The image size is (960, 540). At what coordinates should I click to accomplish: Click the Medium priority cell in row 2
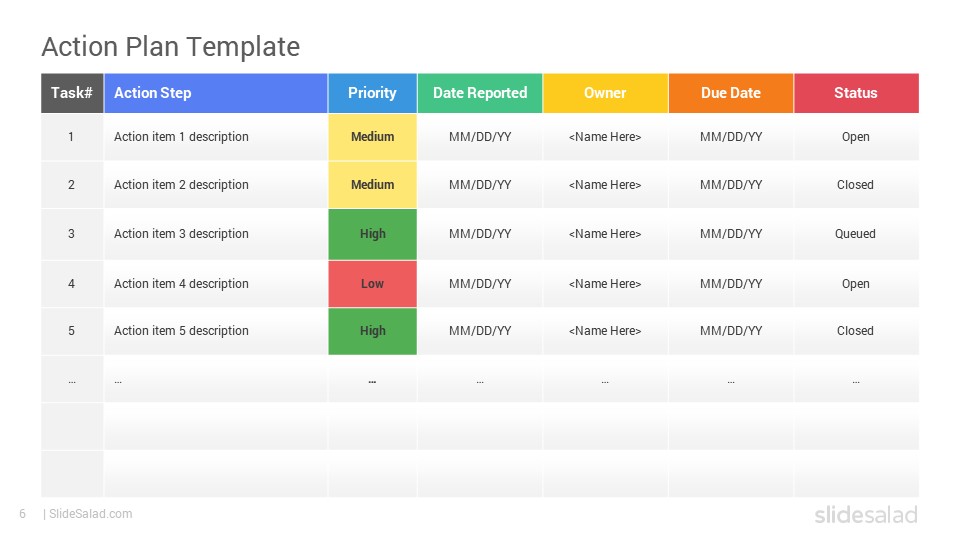tap(372, 185)
